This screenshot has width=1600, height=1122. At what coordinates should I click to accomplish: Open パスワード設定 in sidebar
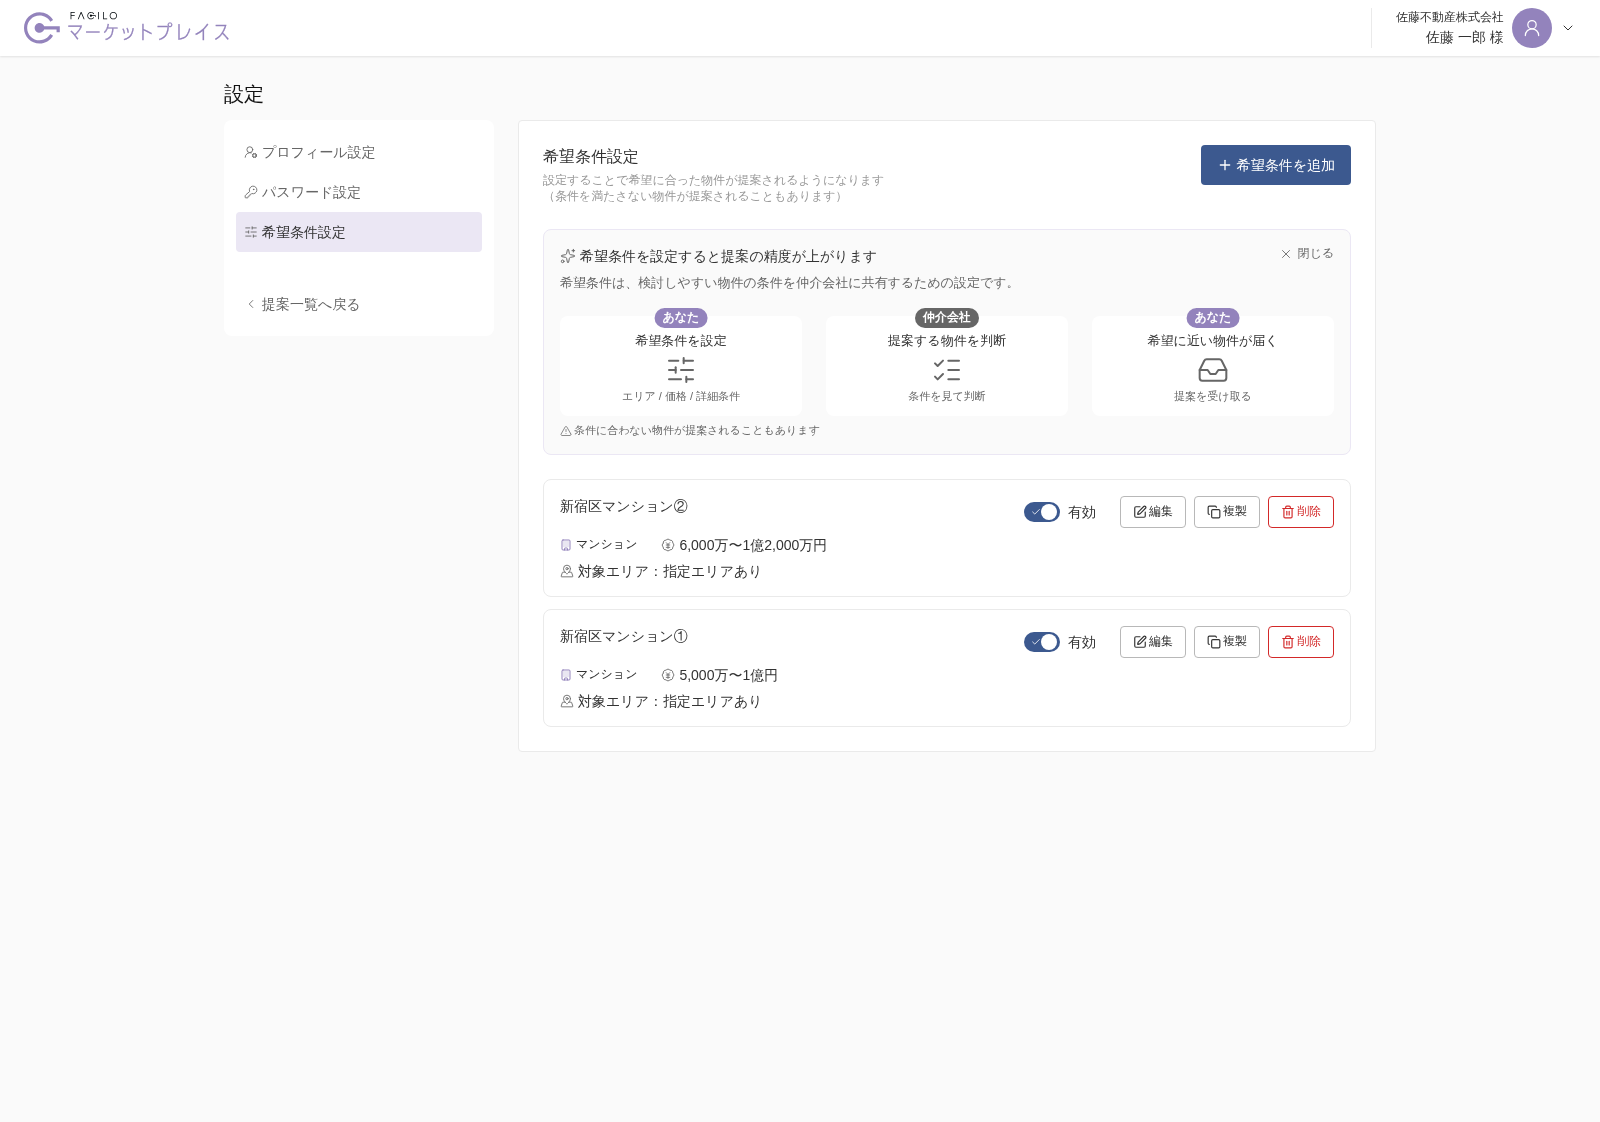359,192
